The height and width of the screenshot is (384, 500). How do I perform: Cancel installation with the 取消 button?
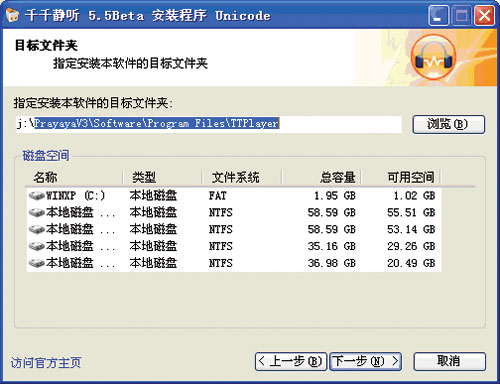point(449,361)
